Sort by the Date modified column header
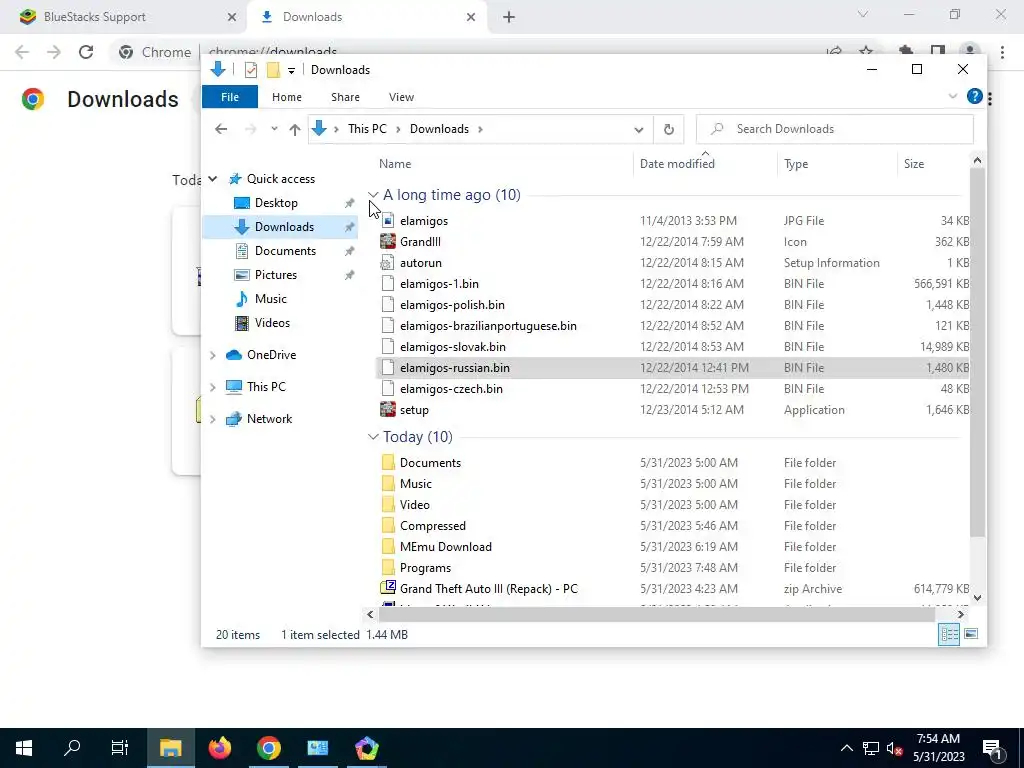This screenshot has height=768, width=1024. click(677, 164)
